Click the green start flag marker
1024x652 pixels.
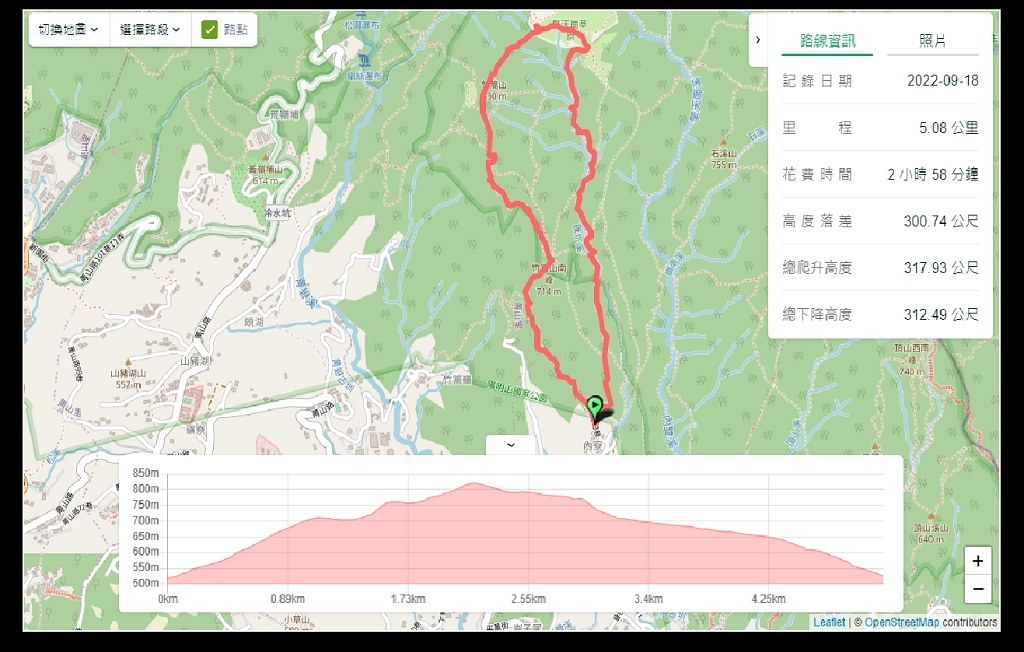(x=594, y=408)
